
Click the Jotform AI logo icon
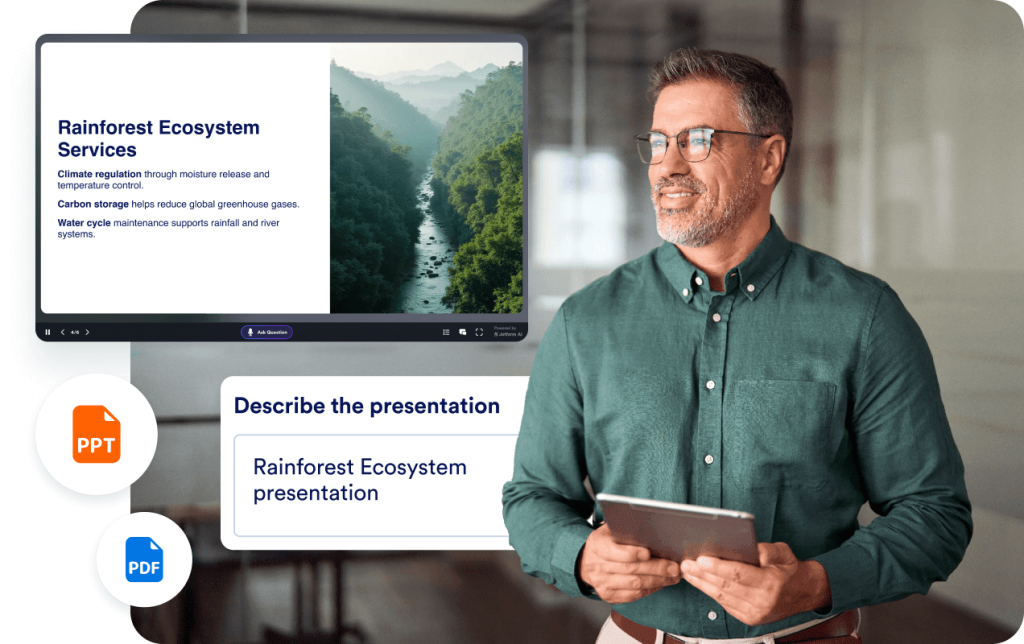(496, 335)
